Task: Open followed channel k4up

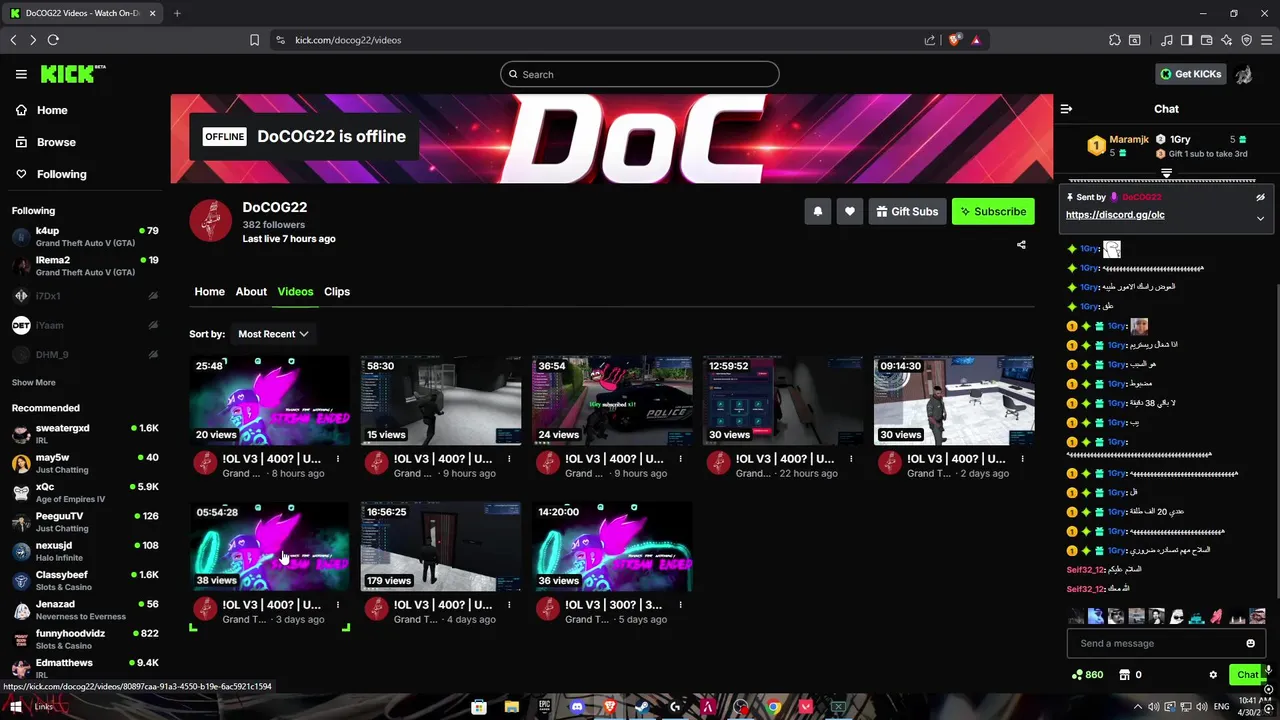Action: pyautogui.click(x=85, y=237)
